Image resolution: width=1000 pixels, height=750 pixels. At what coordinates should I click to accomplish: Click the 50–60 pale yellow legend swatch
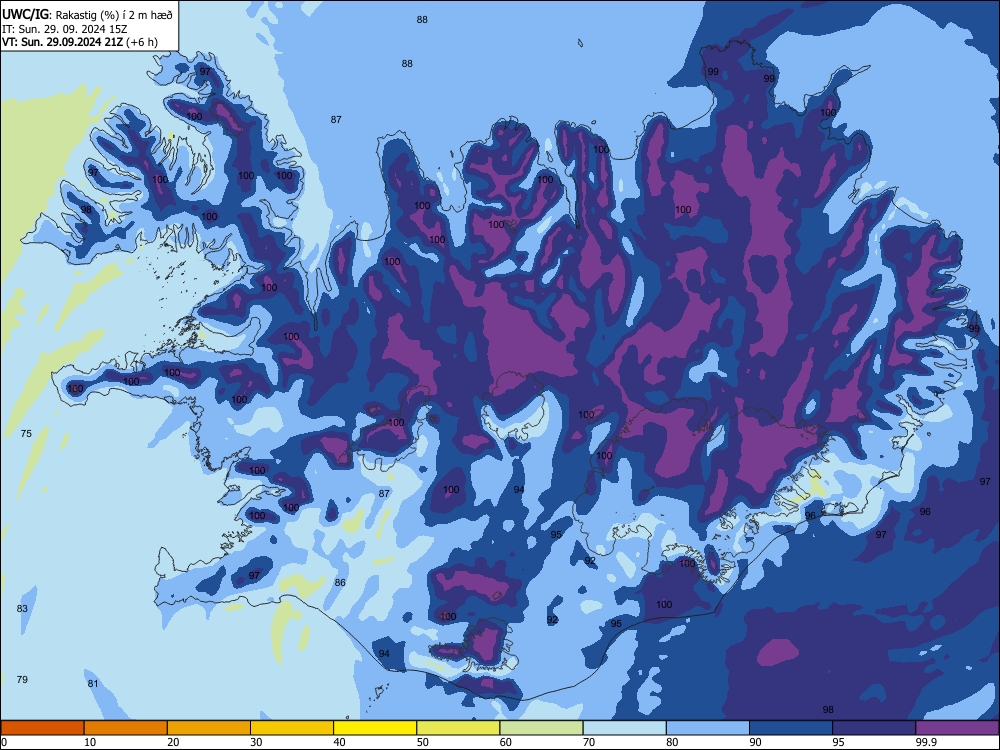point(459,728)
